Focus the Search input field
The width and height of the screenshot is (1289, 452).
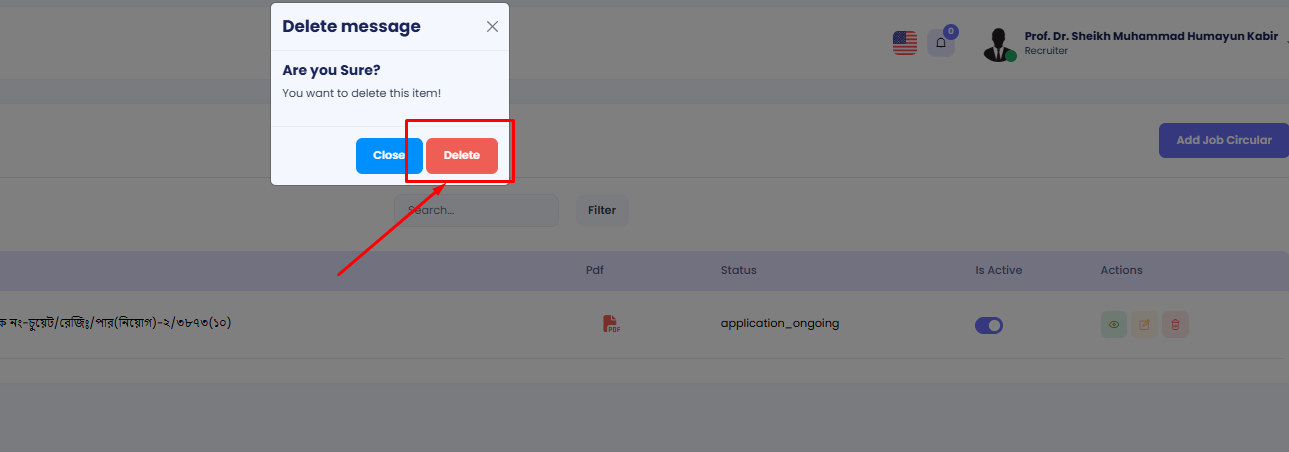[477, 210]
